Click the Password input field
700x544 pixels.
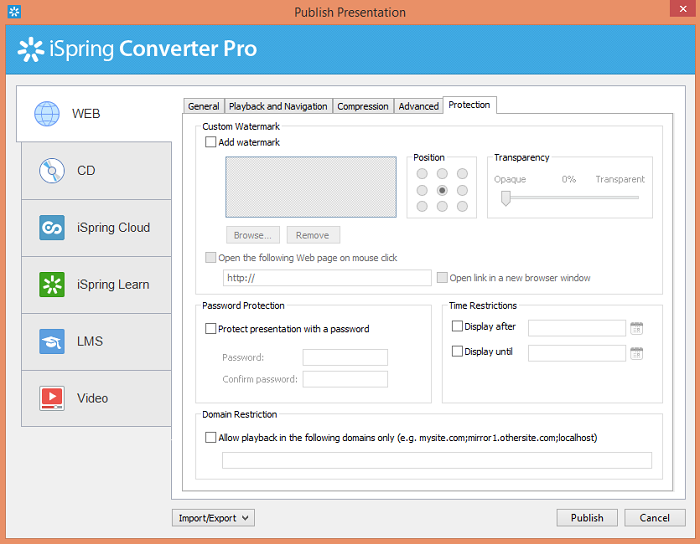[x=345, y=357]
